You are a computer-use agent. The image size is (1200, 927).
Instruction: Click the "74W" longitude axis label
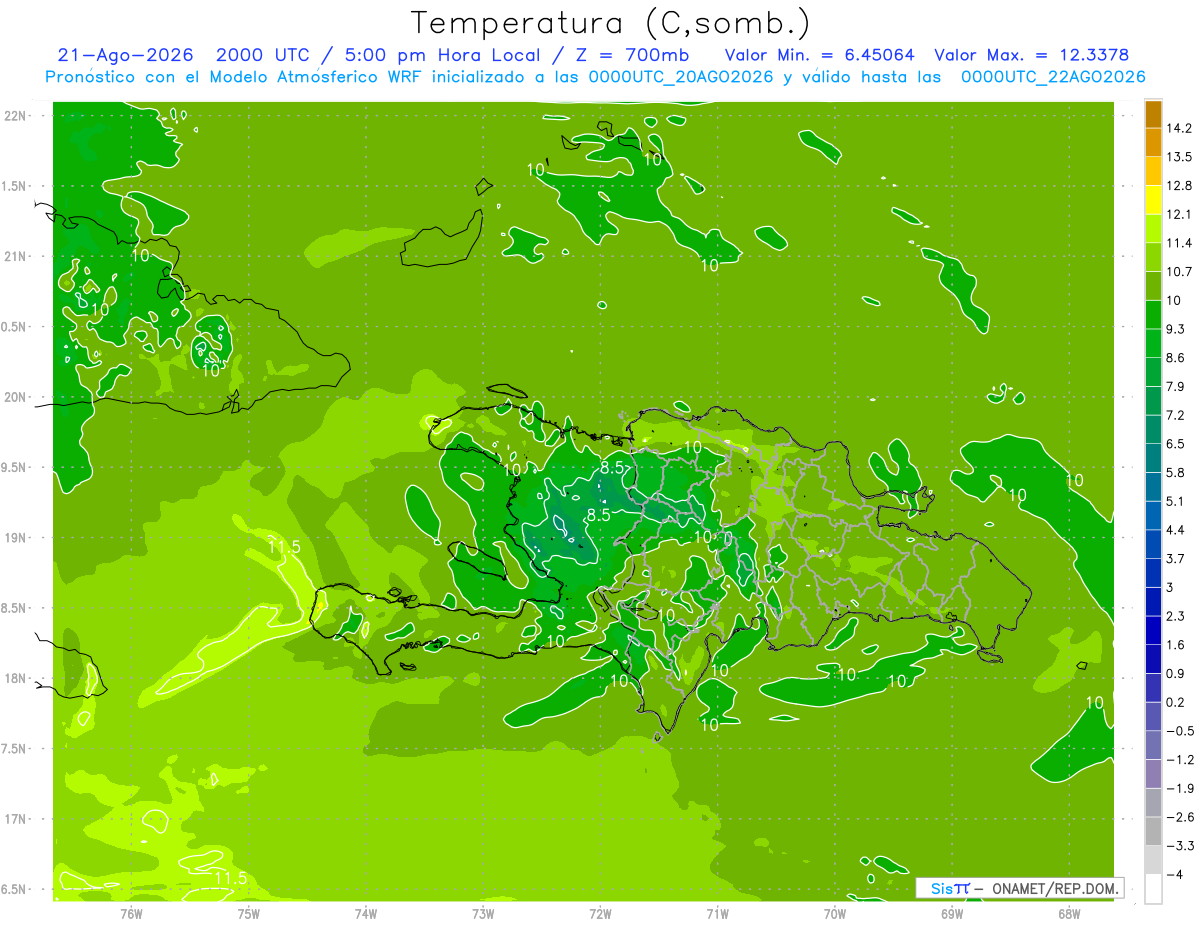[366, 913]
